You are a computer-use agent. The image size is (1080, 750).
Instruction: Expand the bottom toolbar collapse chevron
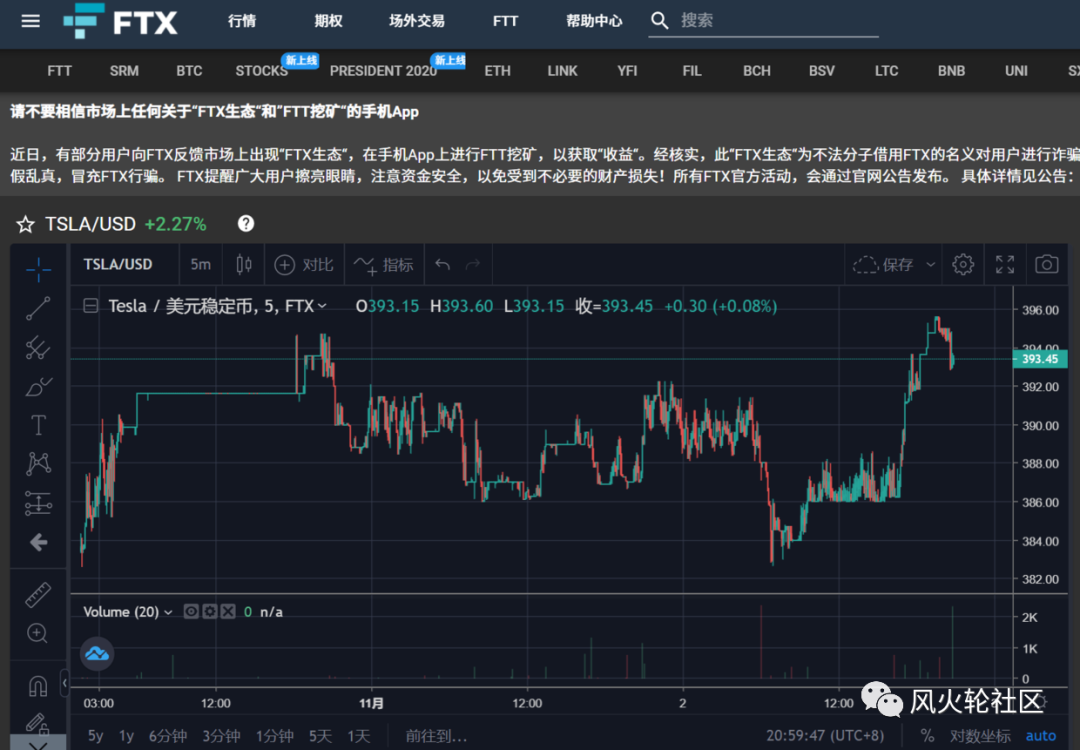pos(39,744)
